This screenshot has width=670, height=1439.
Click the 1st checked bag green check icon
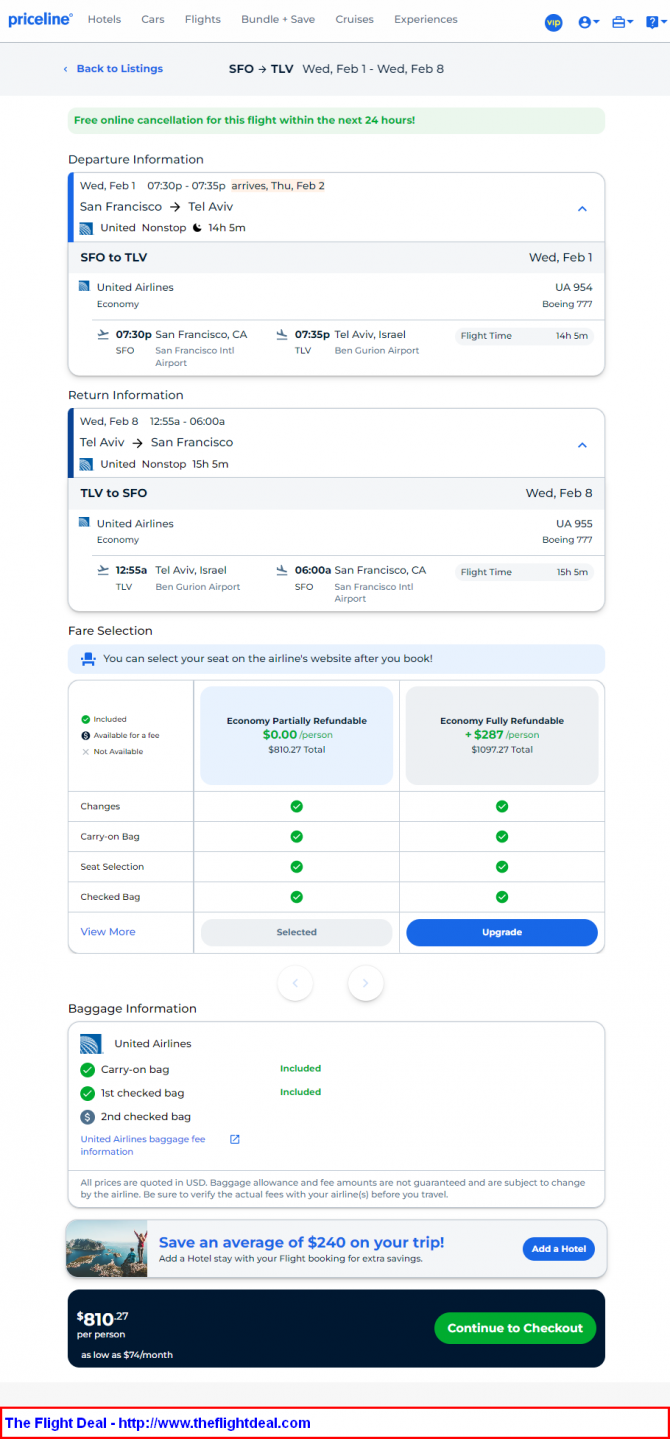[x=88, y=1093]
